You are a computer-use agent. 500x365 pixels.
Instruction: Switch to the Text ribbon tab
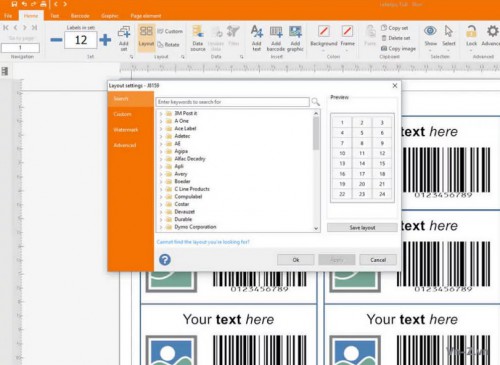click(55, 16)
